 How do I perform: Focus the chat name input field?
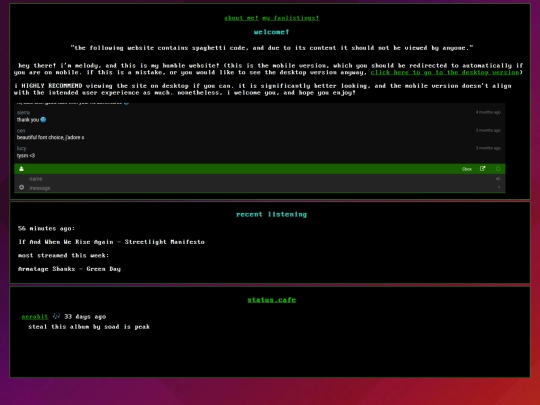point(260,179)
